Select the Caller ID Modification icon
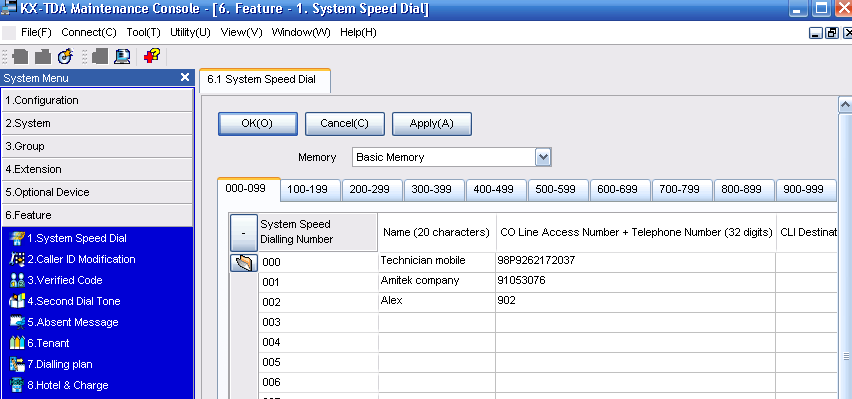 (x=17, y=259)
